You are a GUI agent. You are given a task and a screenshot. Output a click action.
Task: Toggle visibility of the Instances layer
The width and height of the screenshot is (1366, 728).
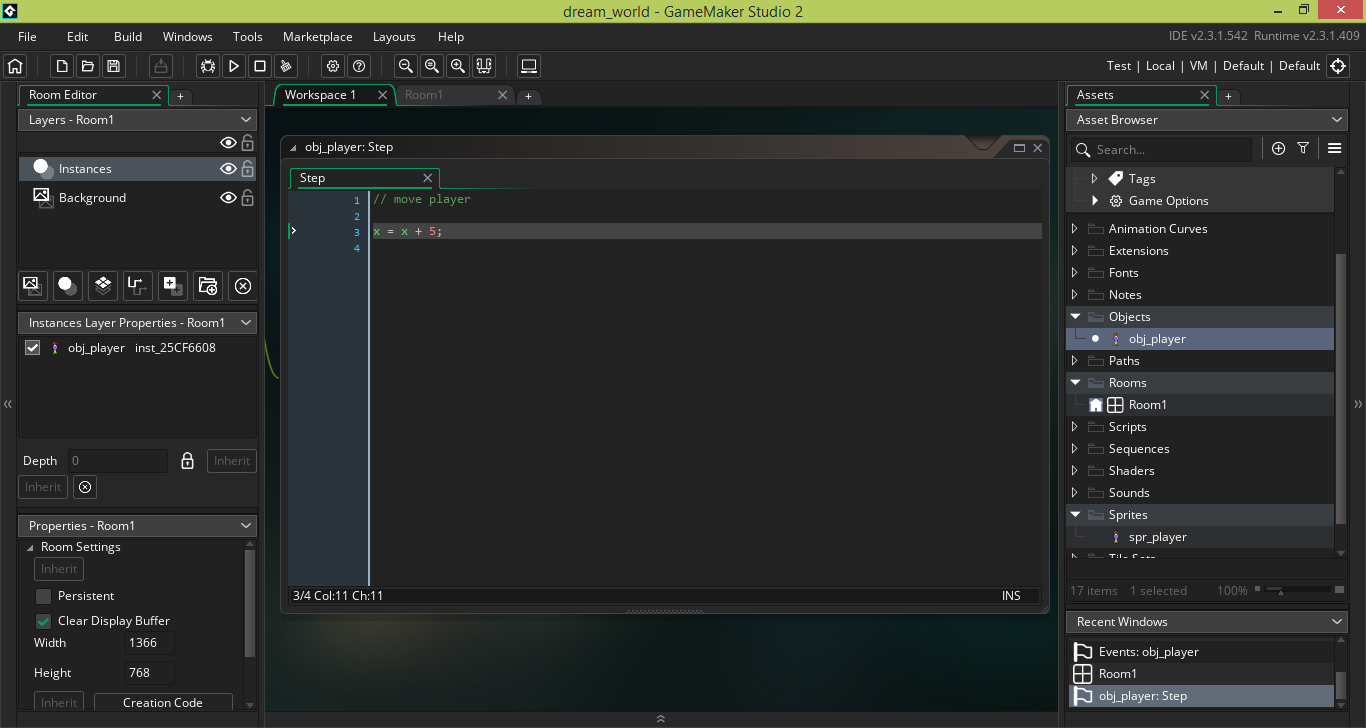click(228, 169)
